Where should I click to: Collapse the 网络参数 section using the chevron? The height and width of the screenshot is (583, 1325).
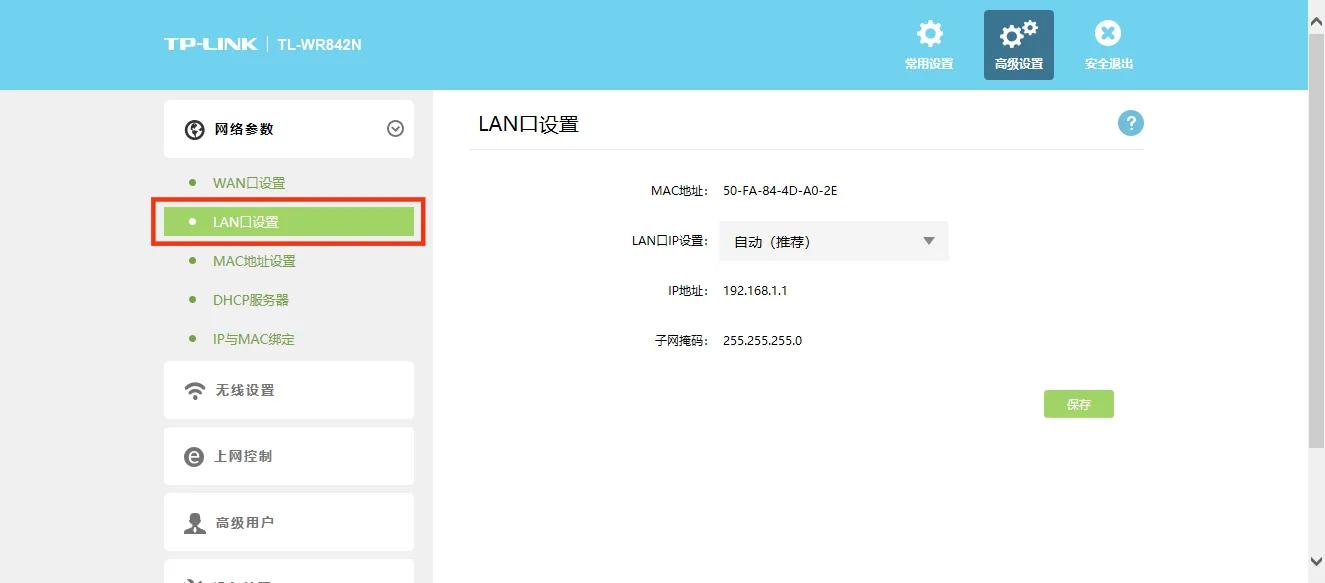click(x=397, y=128)
